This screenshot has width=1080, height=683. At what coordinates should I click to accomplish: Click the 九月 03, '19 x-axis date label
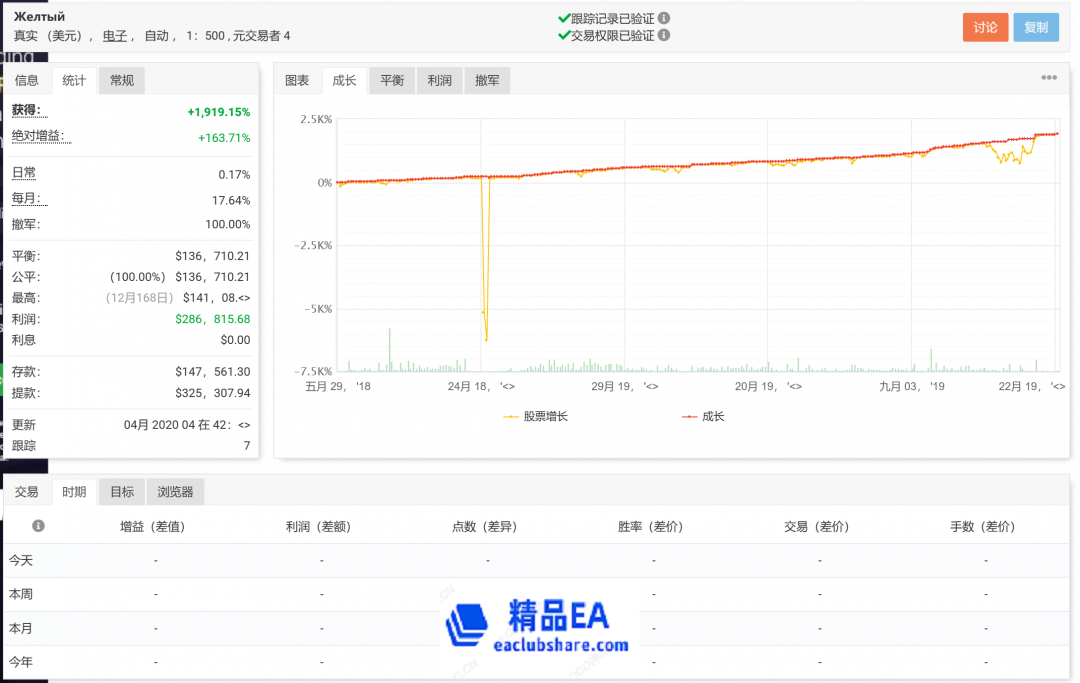[912, 386]
